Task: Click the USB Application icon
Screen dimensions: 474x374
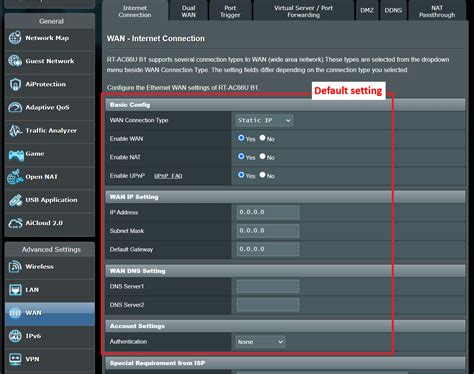Action: 15,200
